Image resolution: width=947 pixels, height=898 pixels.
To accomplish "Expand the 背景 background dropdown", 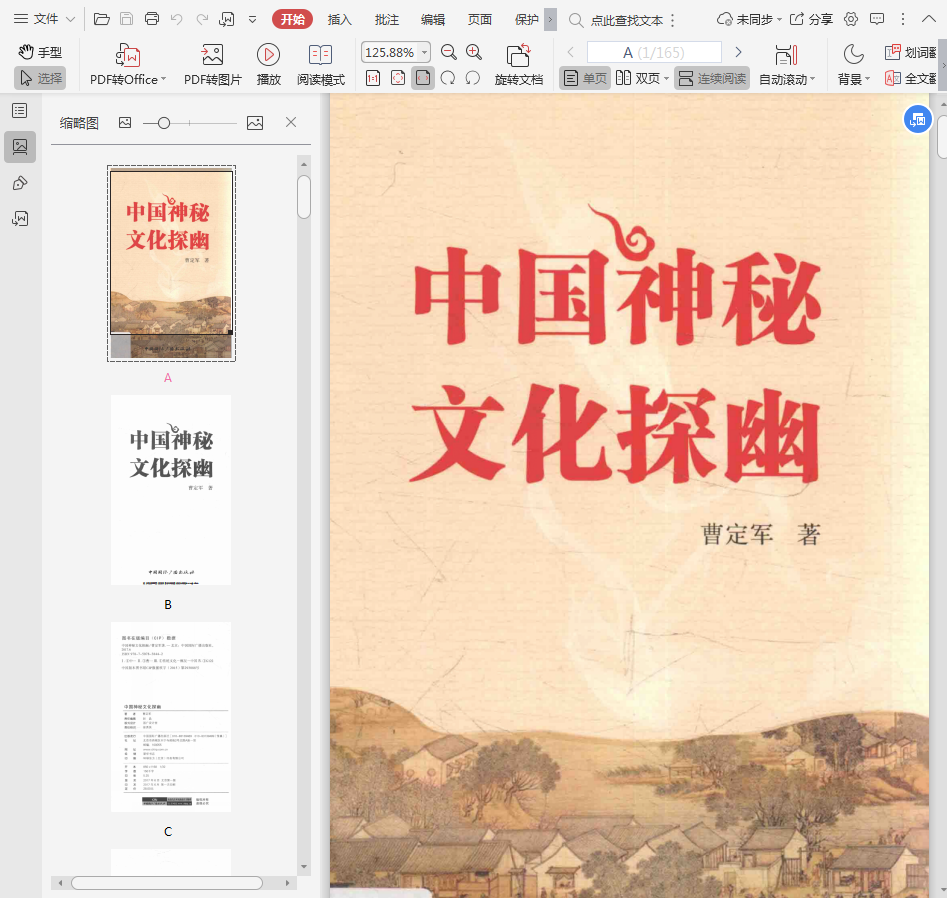I will (x=867, y=79).
